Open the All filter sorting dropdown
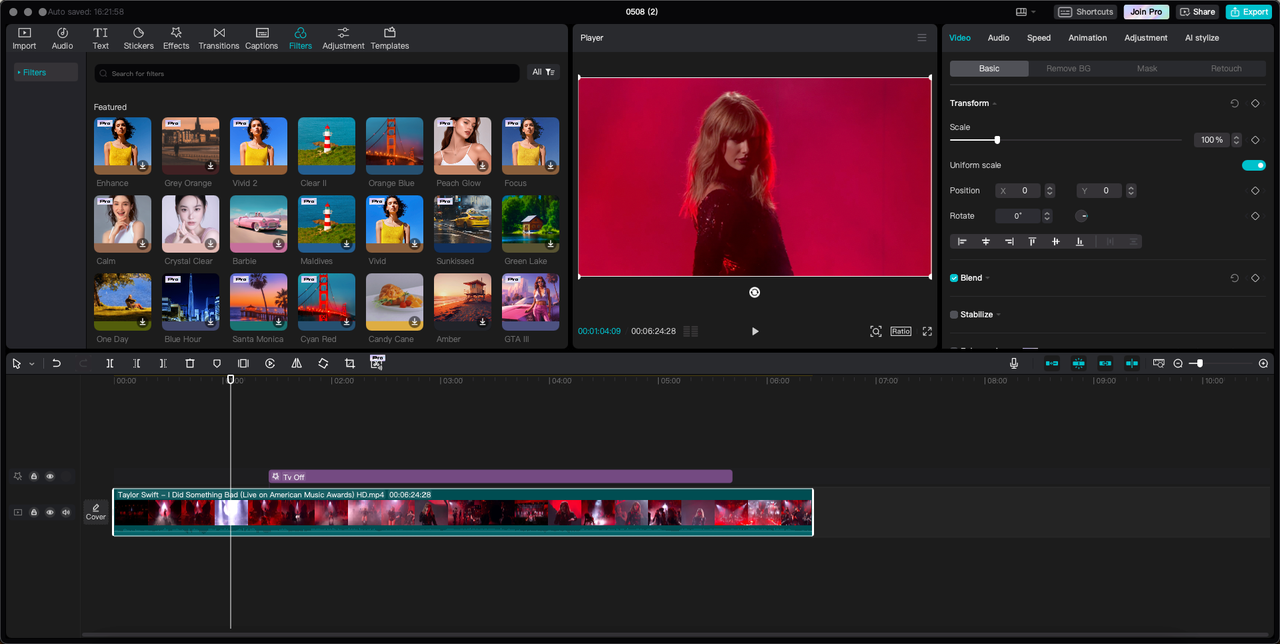The width and height of the screenshot is (1280, 644). click(543, 72)
